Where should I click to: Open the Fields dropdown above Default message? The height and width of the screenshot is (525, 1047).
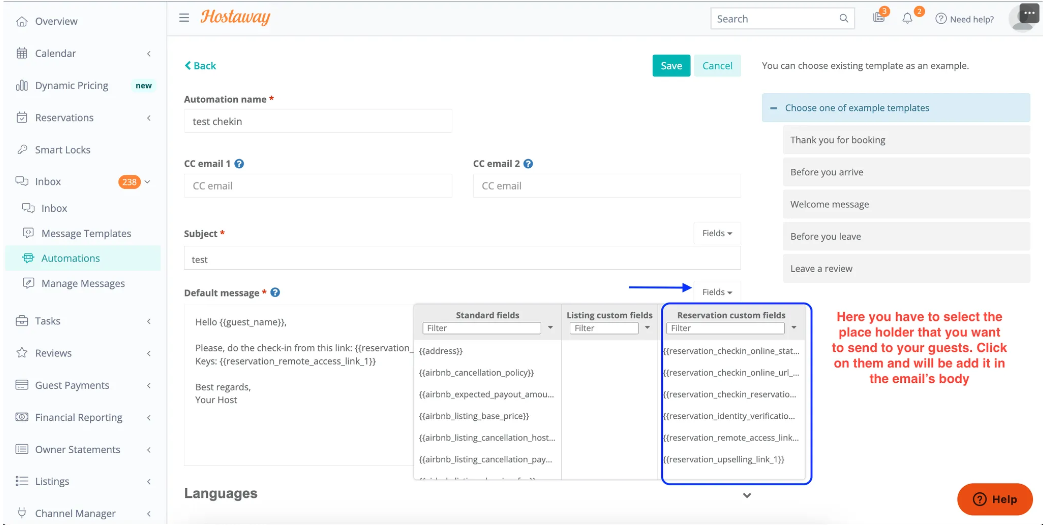(x=716, y=292)
